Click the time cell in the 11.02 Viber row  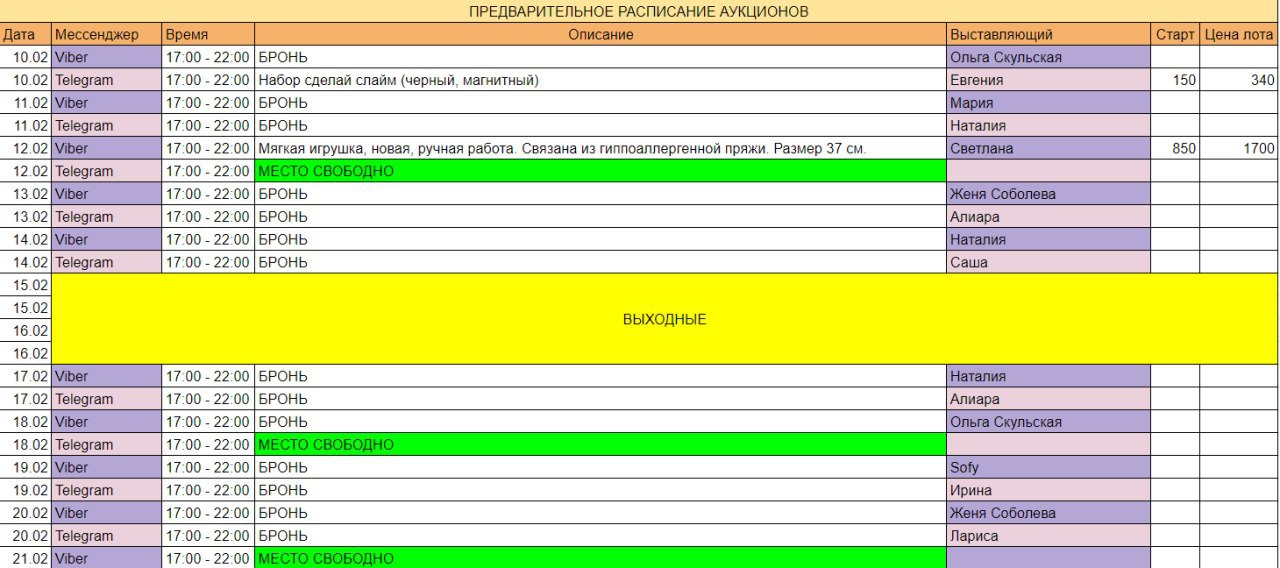point(209,103)
